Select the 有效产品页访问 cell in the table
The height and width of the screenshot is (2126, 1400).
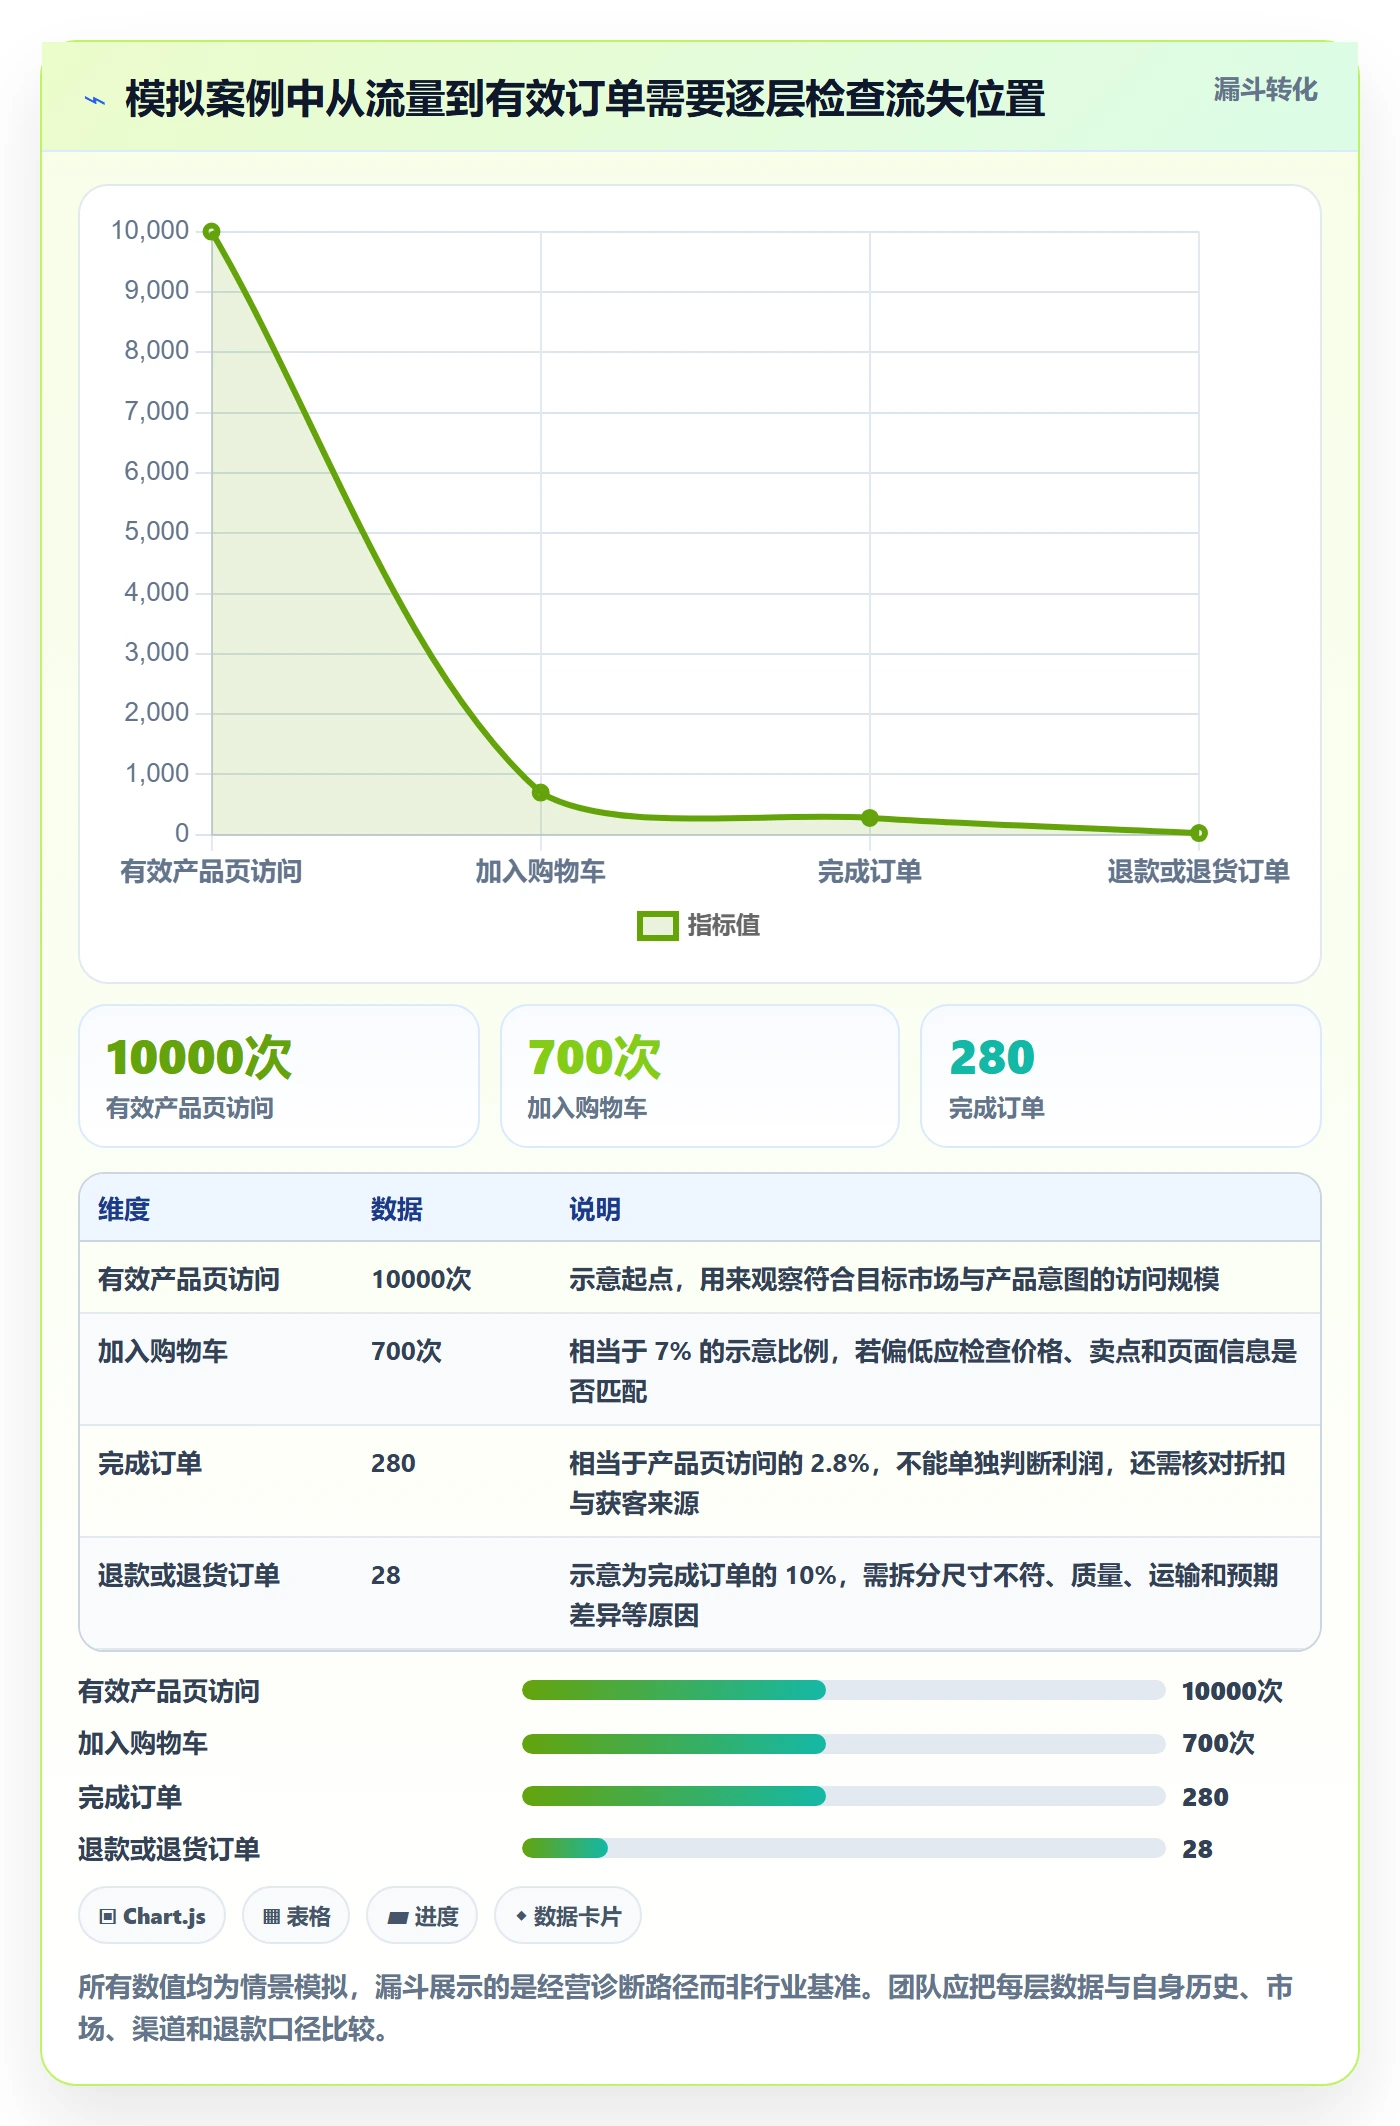(188, 1279)
